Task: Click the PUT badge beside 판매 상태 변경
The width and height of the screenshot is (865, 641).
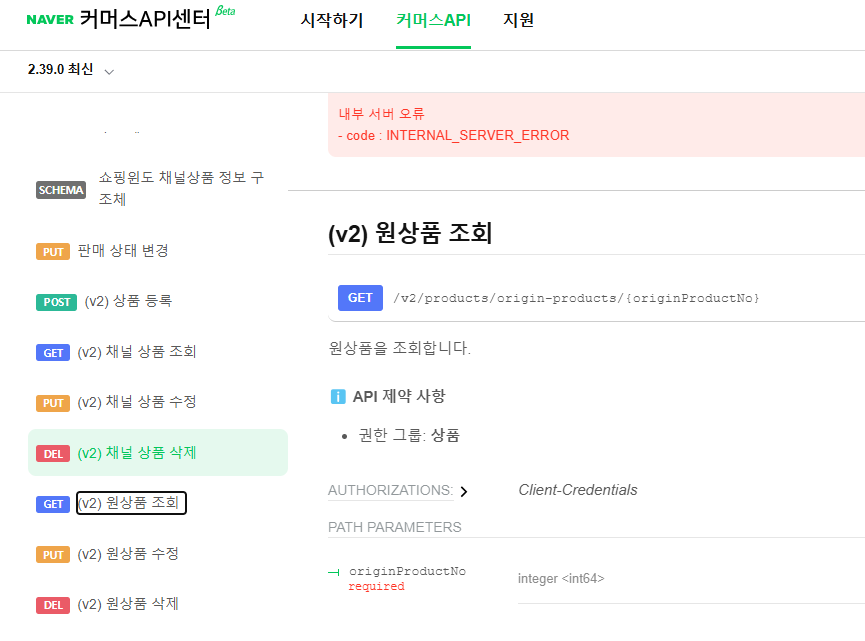Action: (x=53, y=251)
